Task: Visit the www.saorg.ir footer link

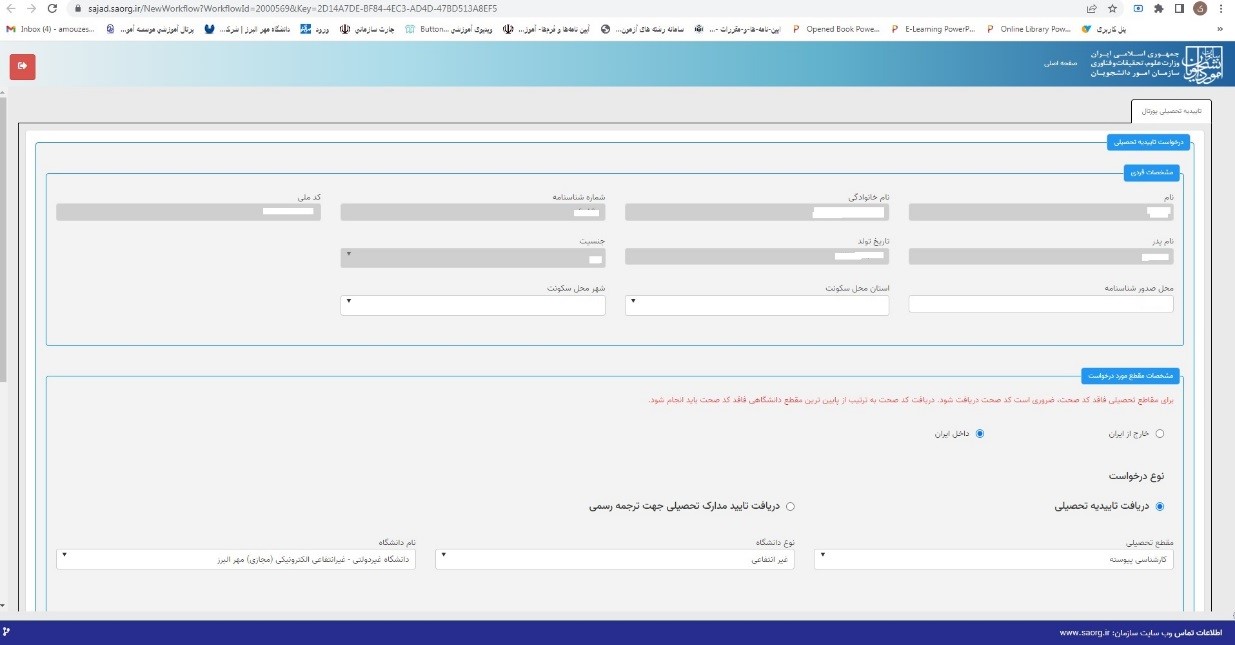Action: pos(1084,633)
